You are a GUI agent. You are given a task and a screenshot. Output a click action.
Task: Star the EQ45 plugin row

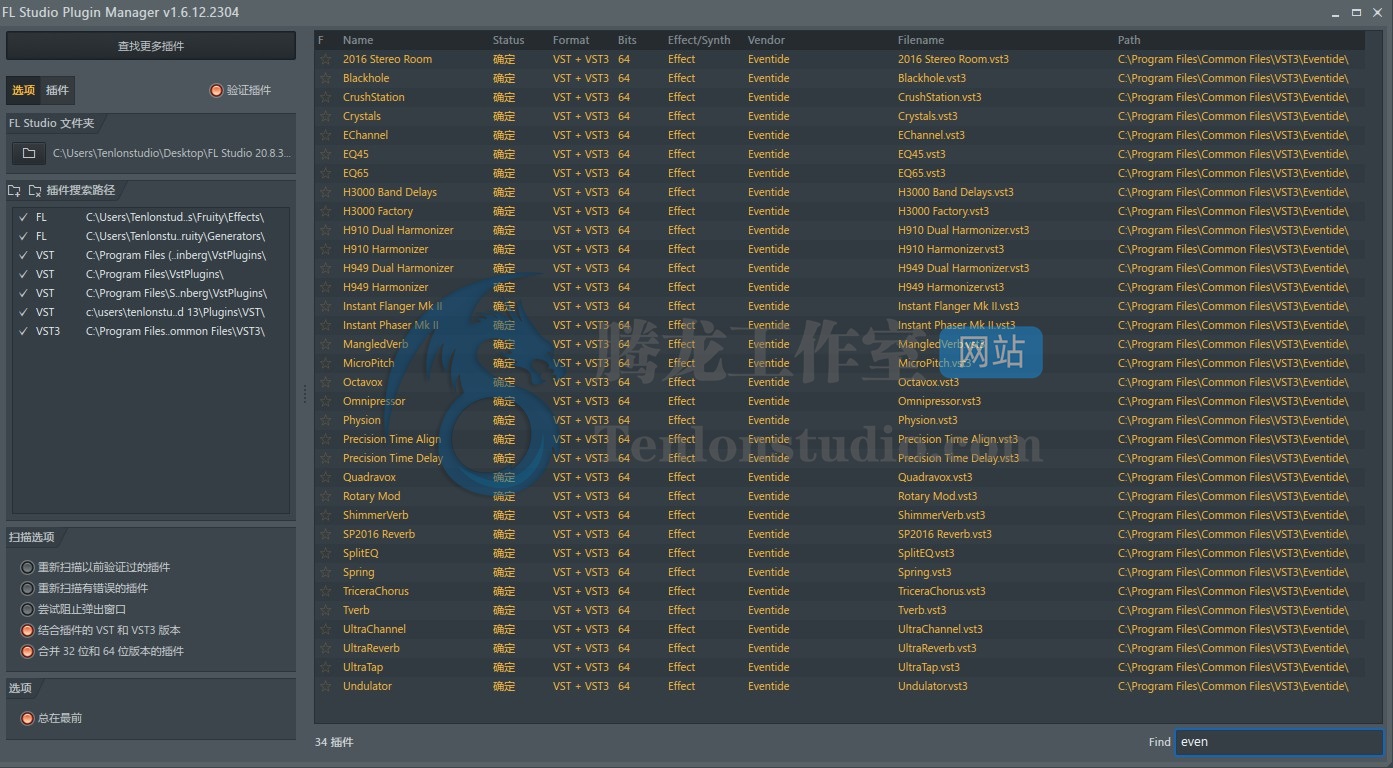tap(325, 154)
